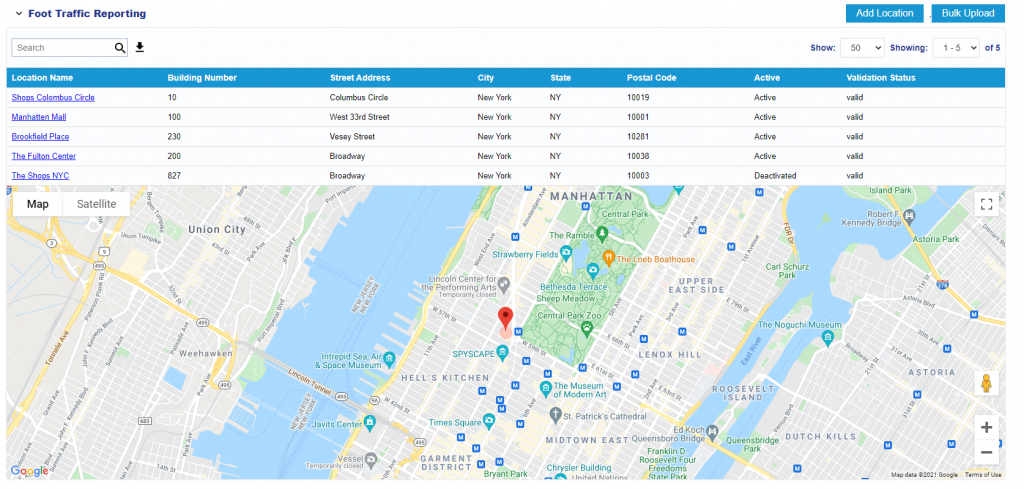Click the Terms of Use link

[x=983, y=475]
